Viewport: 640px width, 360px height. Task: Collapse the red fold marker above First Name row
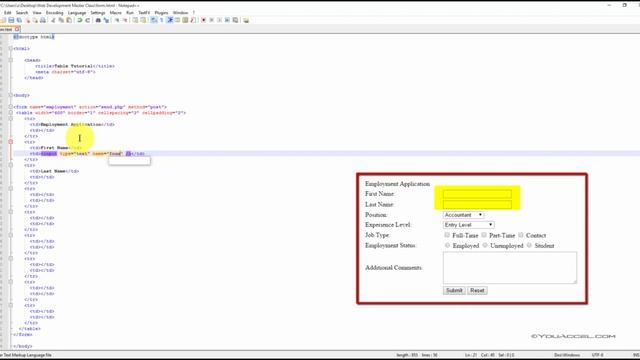coord(11,142)
